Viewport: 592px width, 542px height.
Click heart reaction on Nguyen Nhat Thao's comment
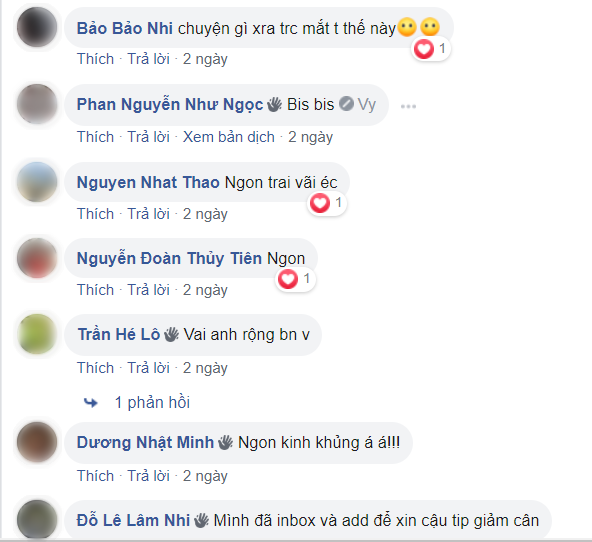click(x=320, y=203)
